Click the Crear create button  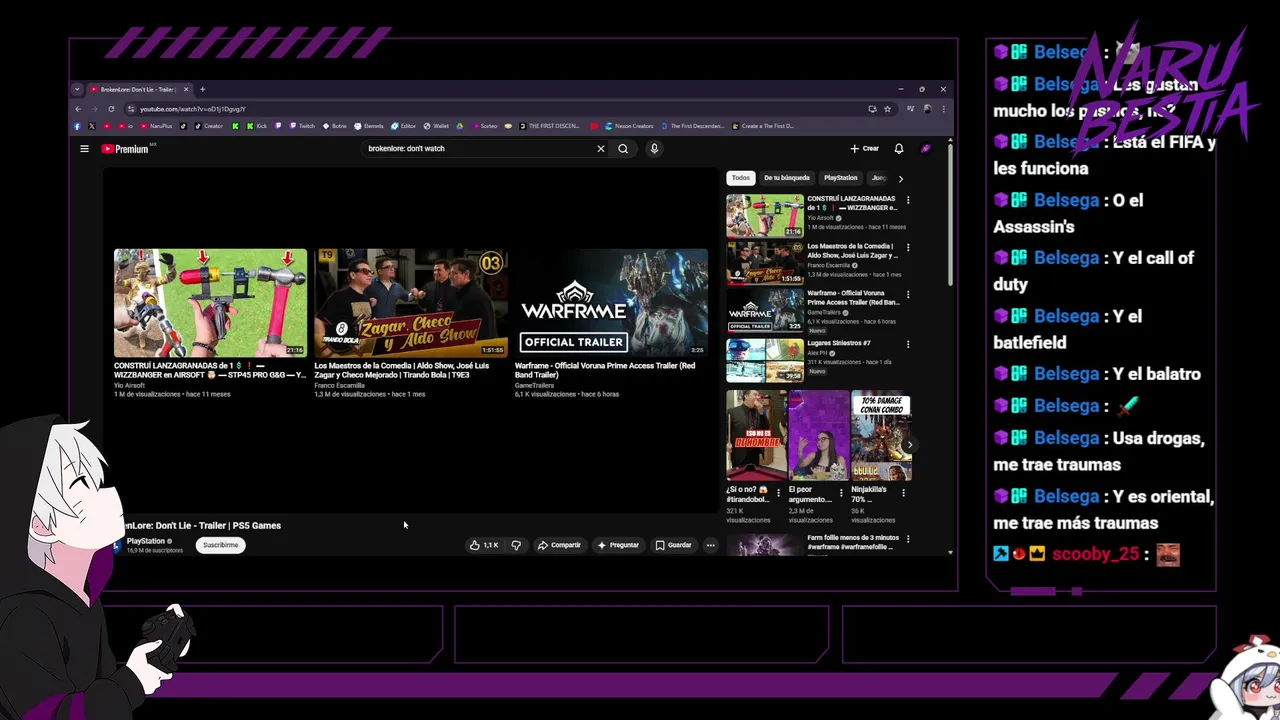click(x=864, y=149)
